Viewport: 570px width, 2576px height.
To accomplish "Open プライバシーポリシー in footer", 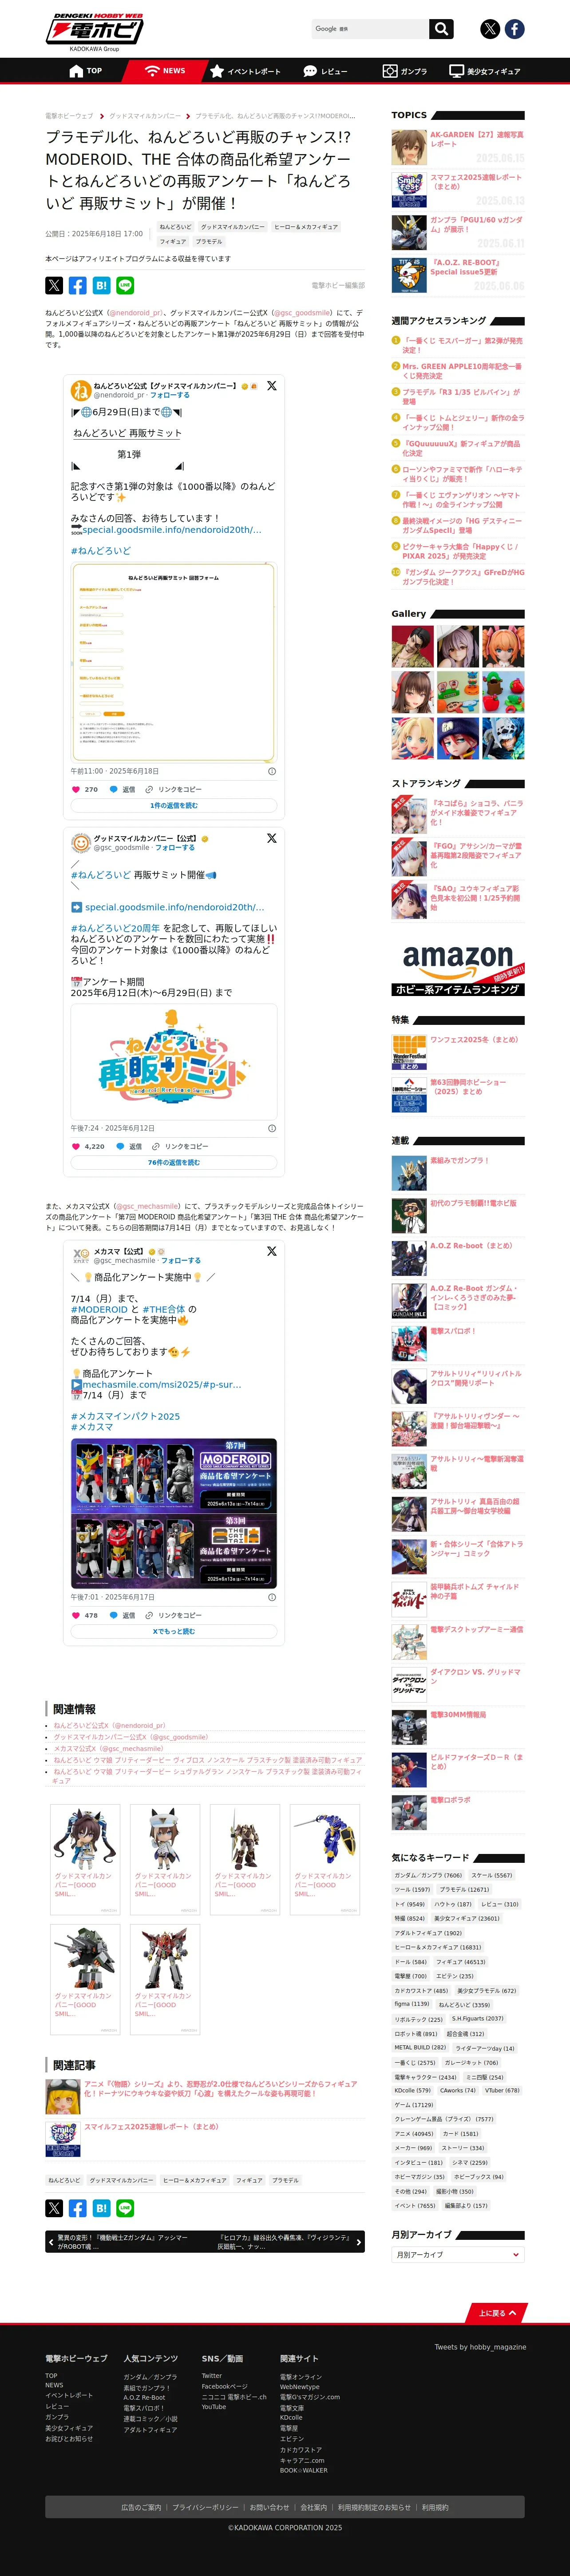I will pos(205,2507).
